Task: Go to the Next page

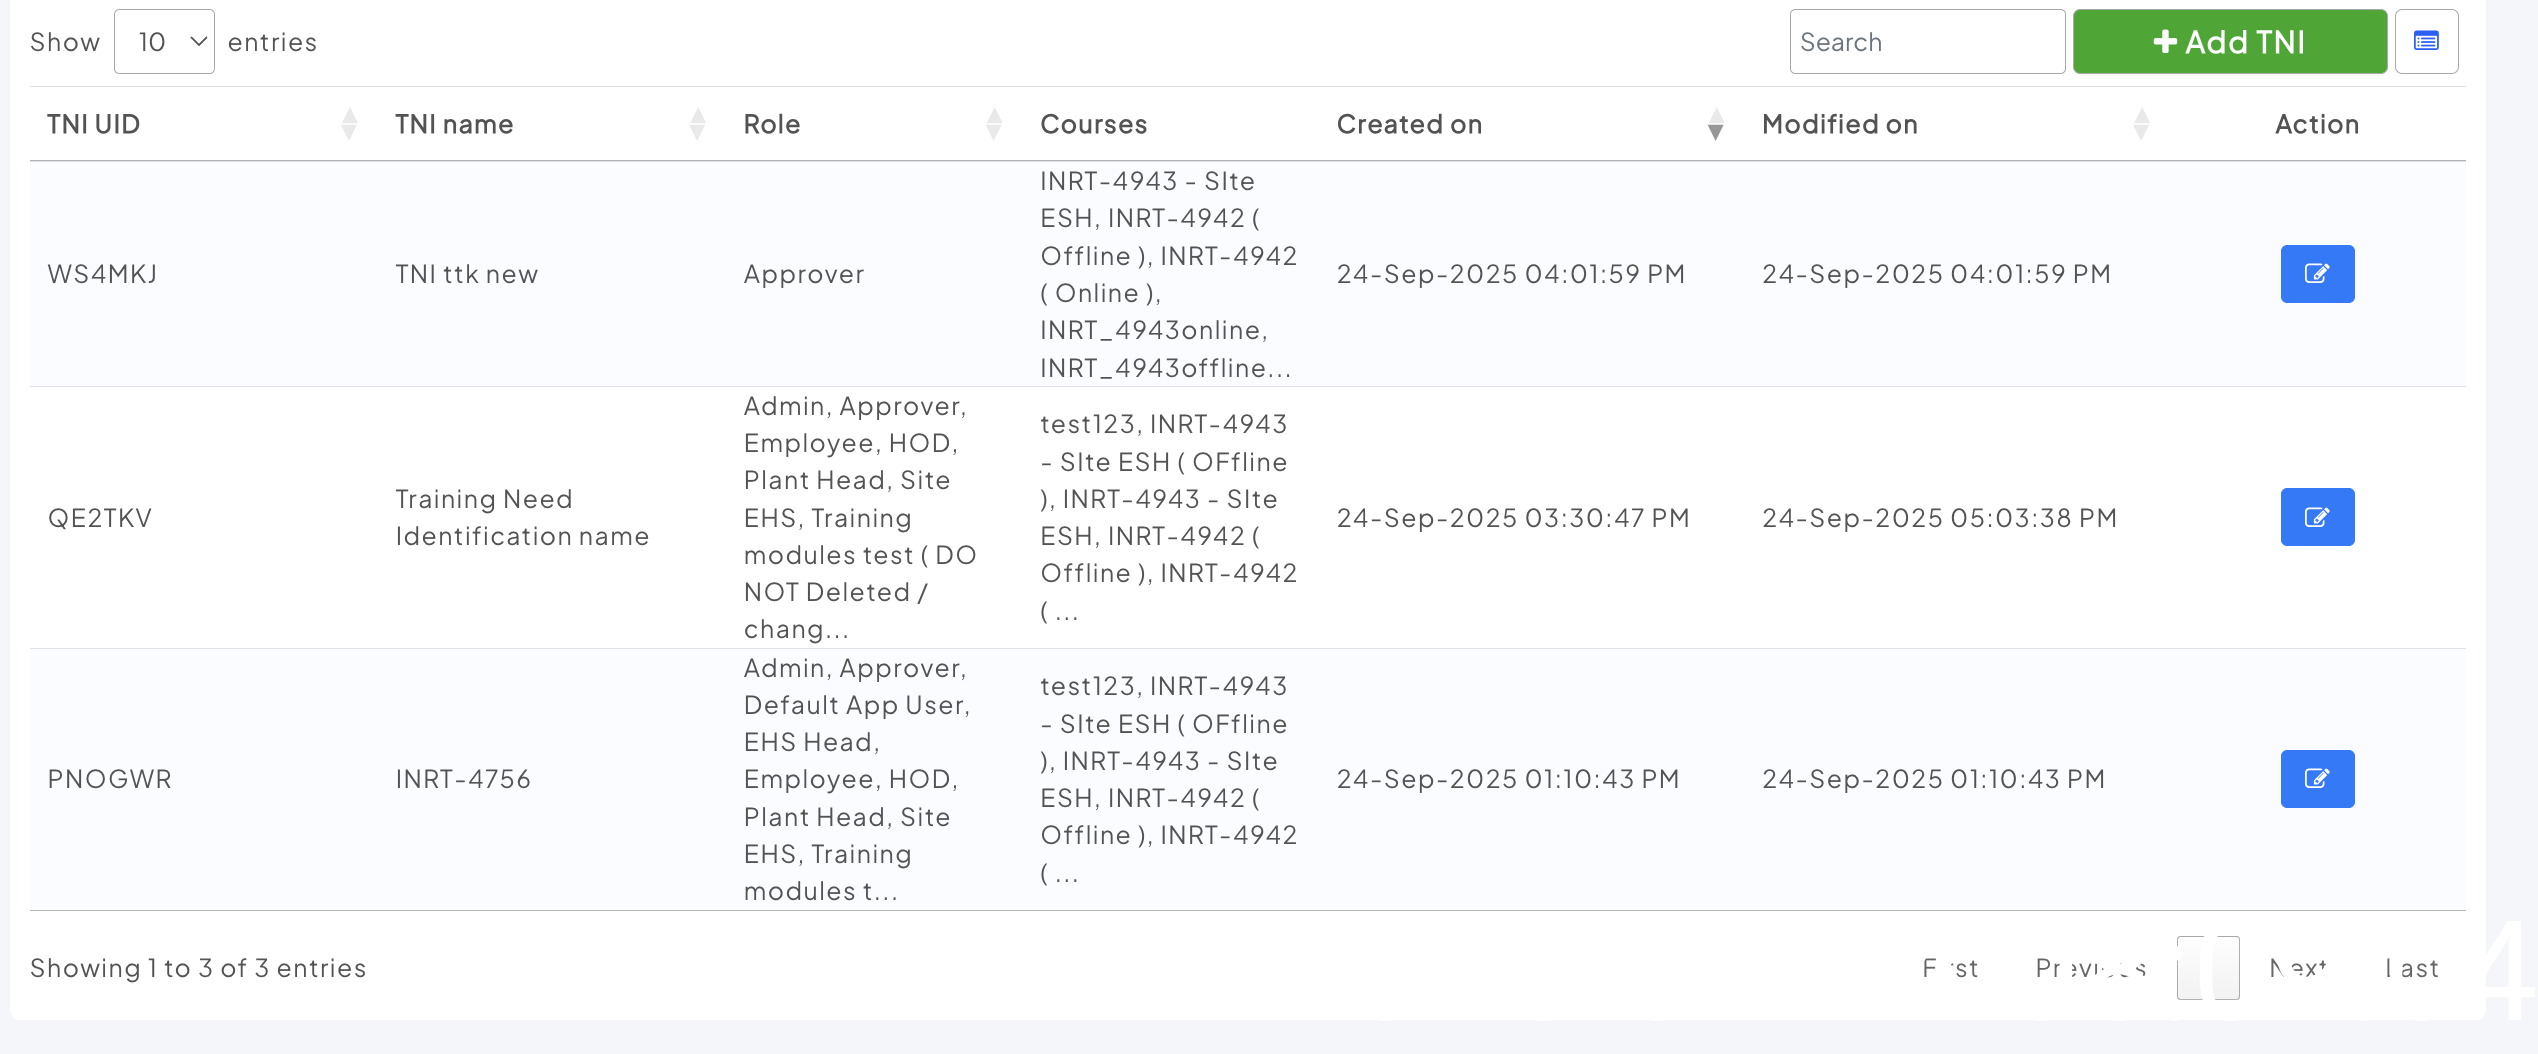Action: pyautogui.click(x=2298, y=968)
